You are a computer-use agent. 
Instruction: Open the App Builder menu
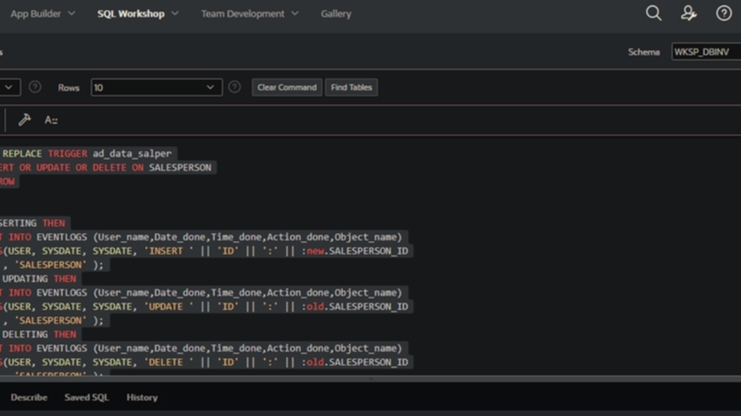click(43, 14)
